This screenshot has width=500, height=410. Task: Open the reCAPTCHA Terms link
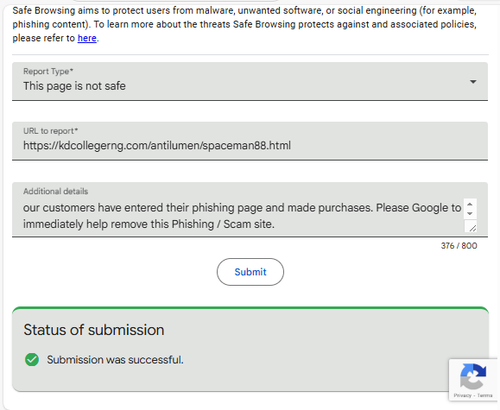[485, 395]
